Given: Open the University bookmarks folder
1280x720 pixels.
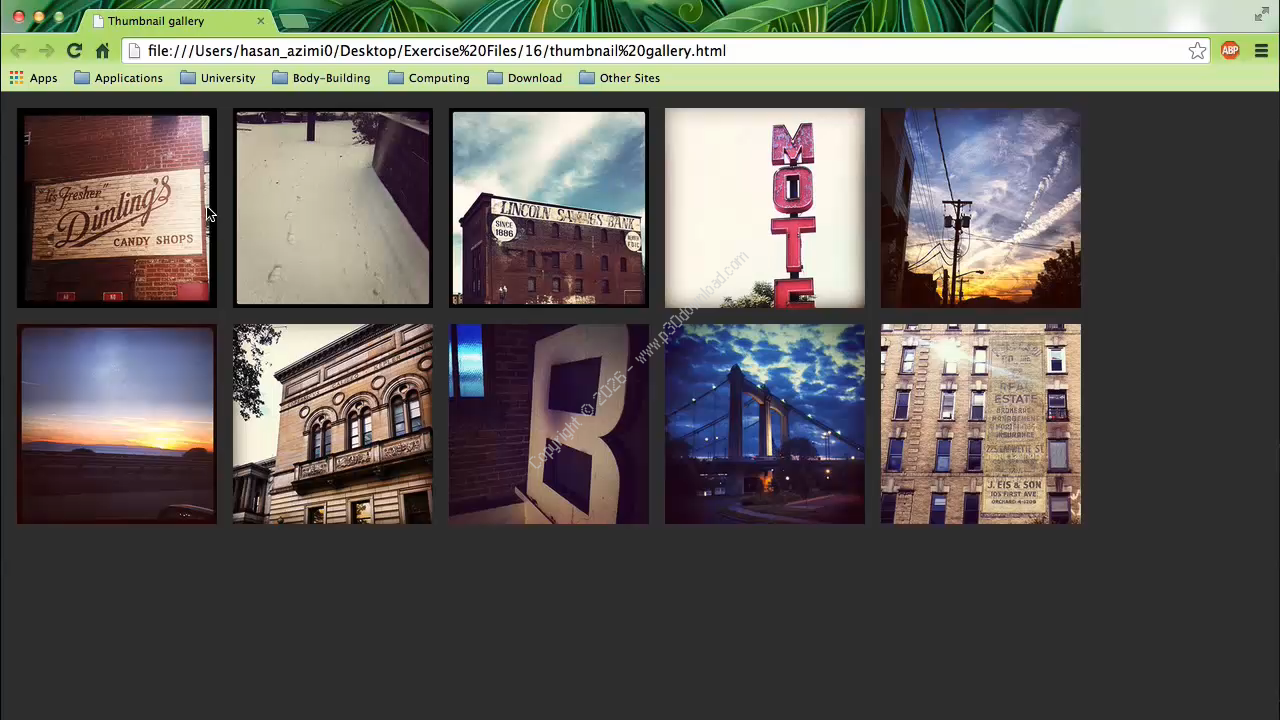Looking at the screenshot, I should tap(217, 78).
